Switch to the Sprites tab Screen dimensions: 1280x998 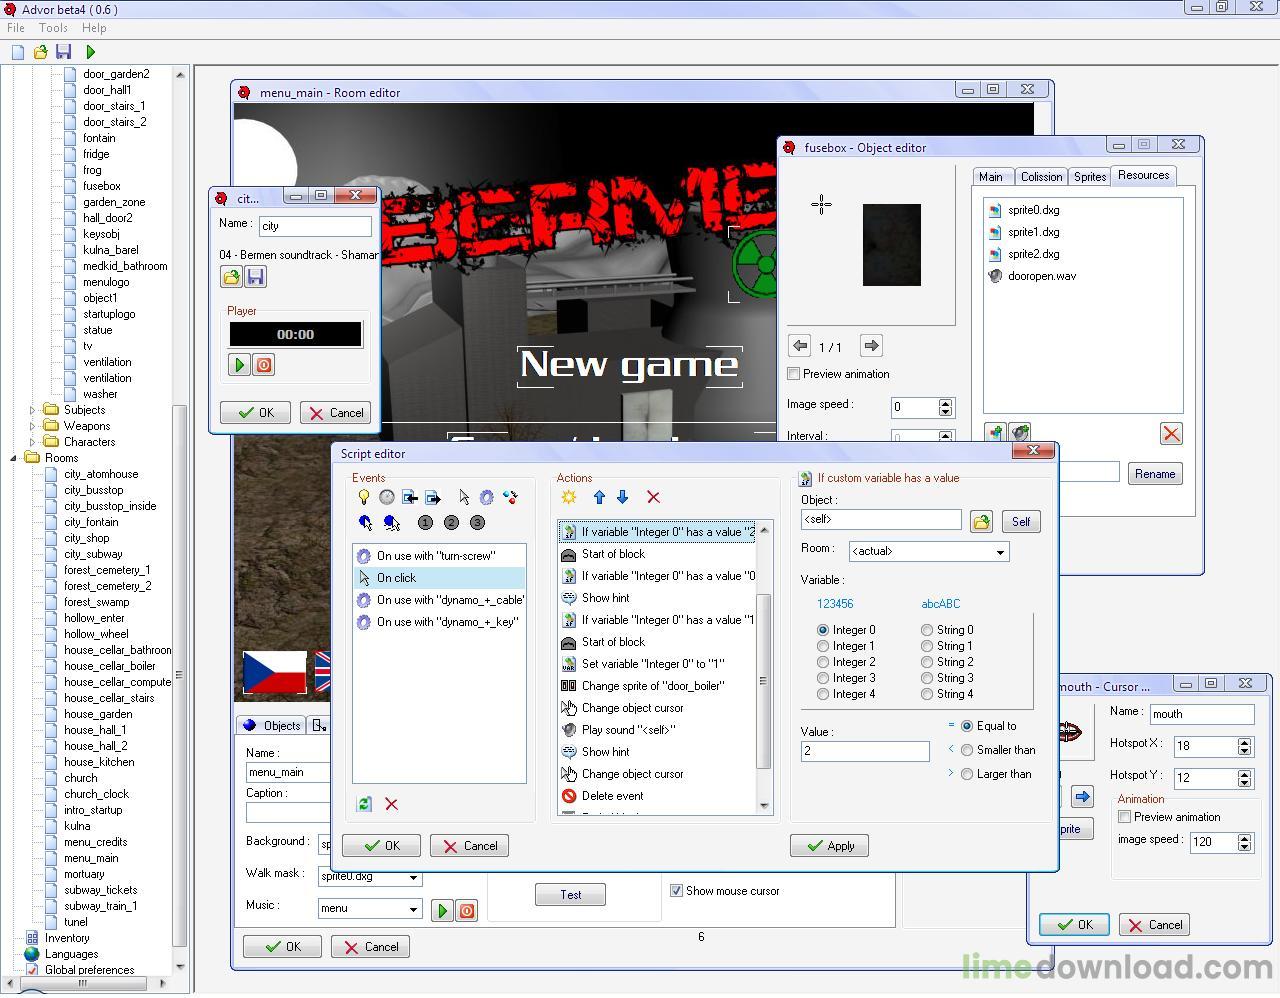pos(1089,177)
